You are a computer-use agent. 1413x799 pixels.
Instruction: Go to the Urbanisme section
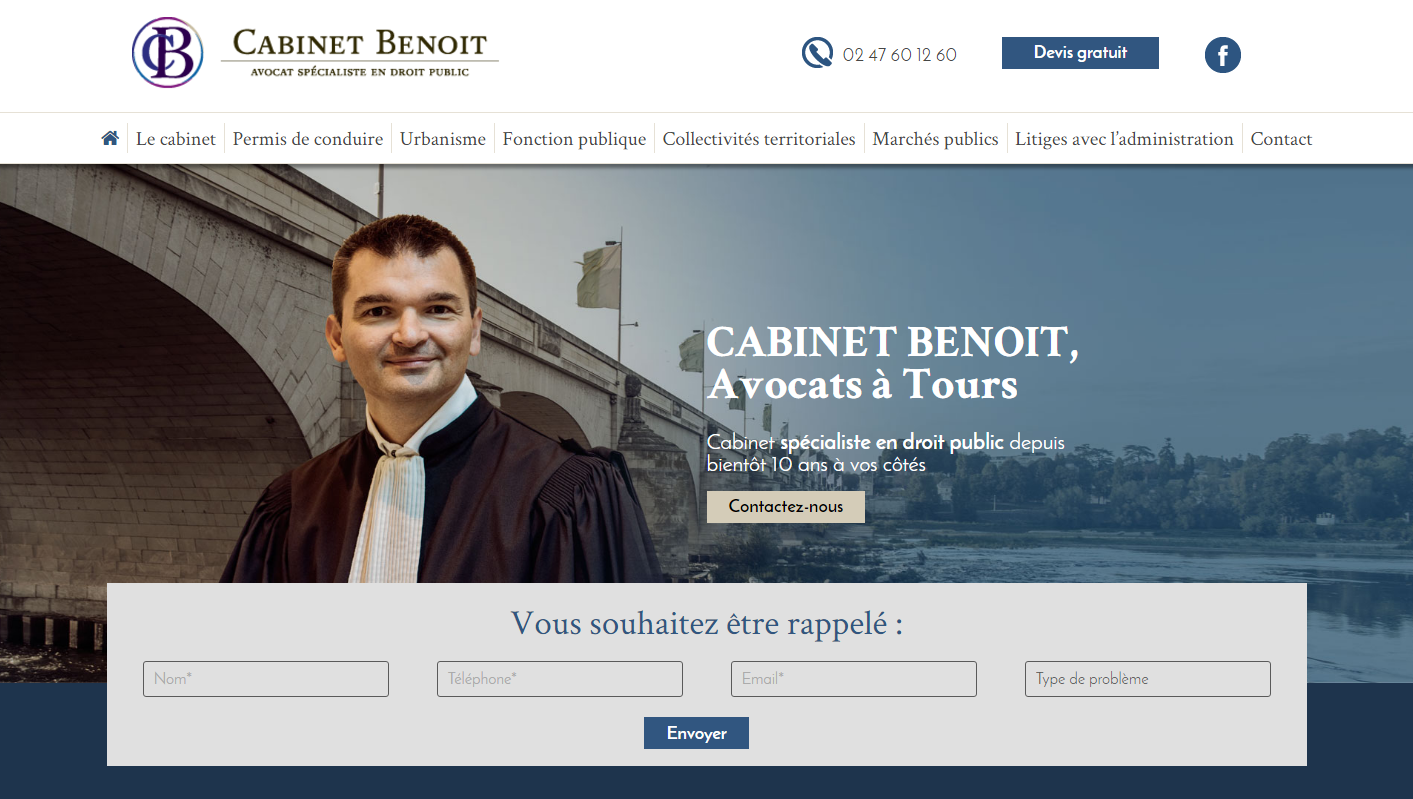(x=443, y=139)
